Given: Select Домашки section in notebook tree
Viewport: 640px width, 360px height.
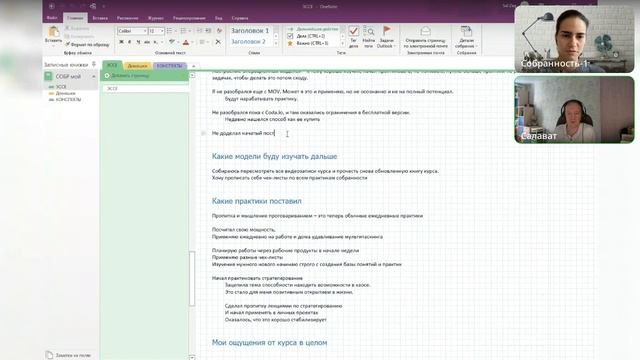Looking at the screenshot, I should pos(65,93).
